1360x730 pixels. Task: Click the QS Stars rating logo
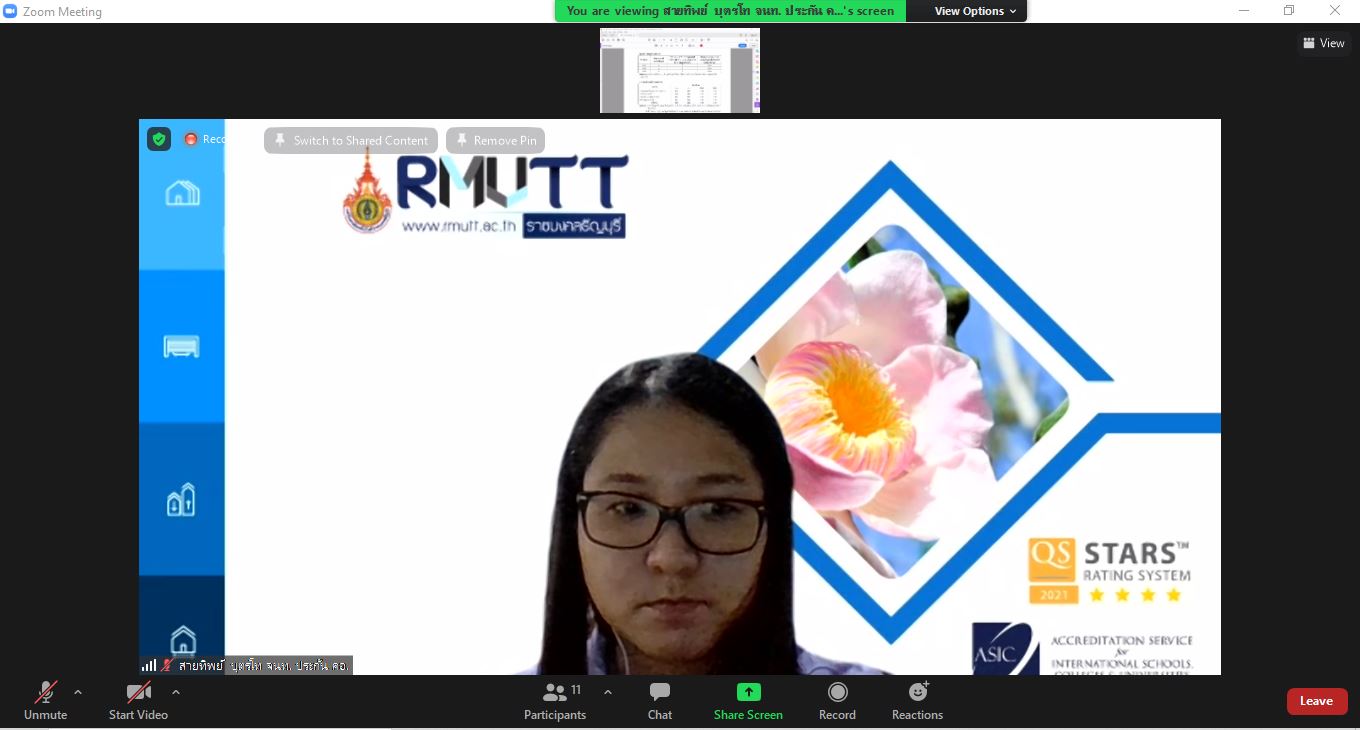tap(1110, 571)
